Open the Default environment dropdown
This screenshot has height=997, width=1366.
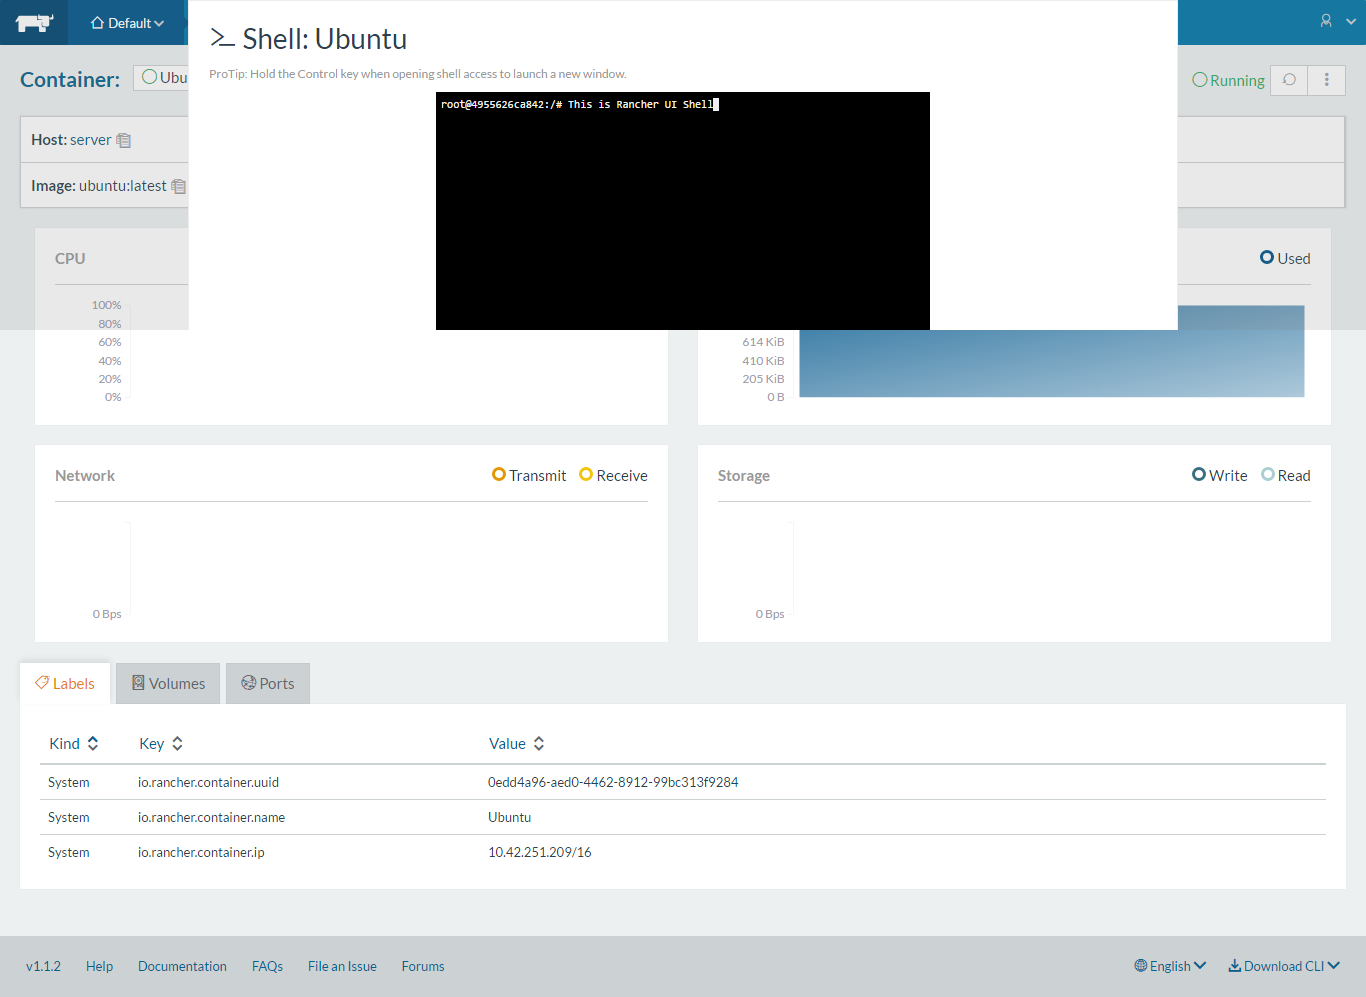tap(127, 23)
